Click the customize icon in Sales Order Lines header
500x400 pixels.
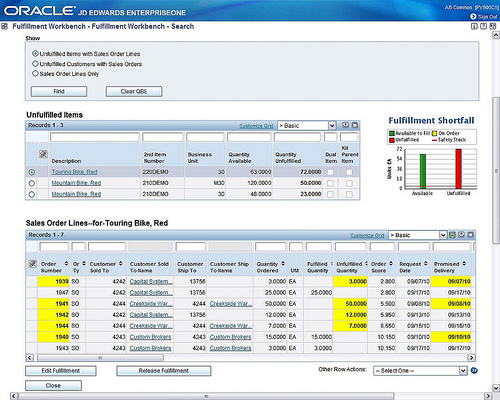32,264
